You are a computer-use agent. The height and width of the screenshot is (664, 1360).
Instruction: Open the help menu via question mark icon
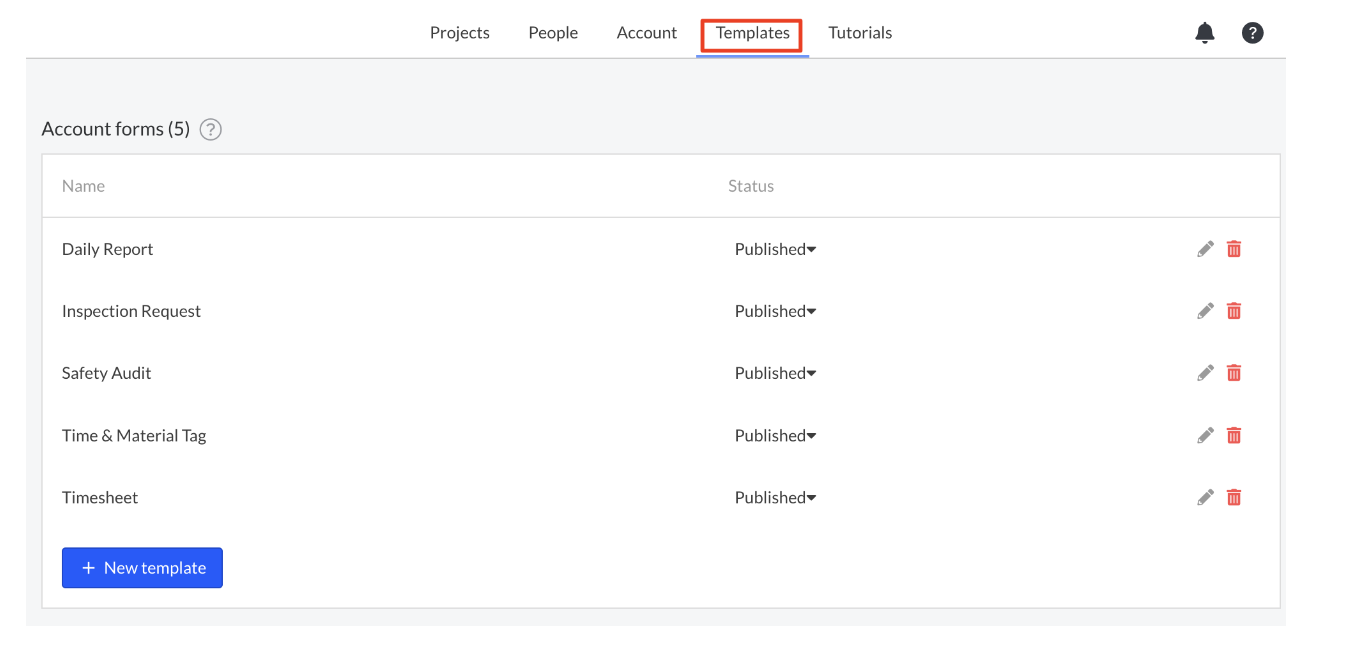point(1252,32)
